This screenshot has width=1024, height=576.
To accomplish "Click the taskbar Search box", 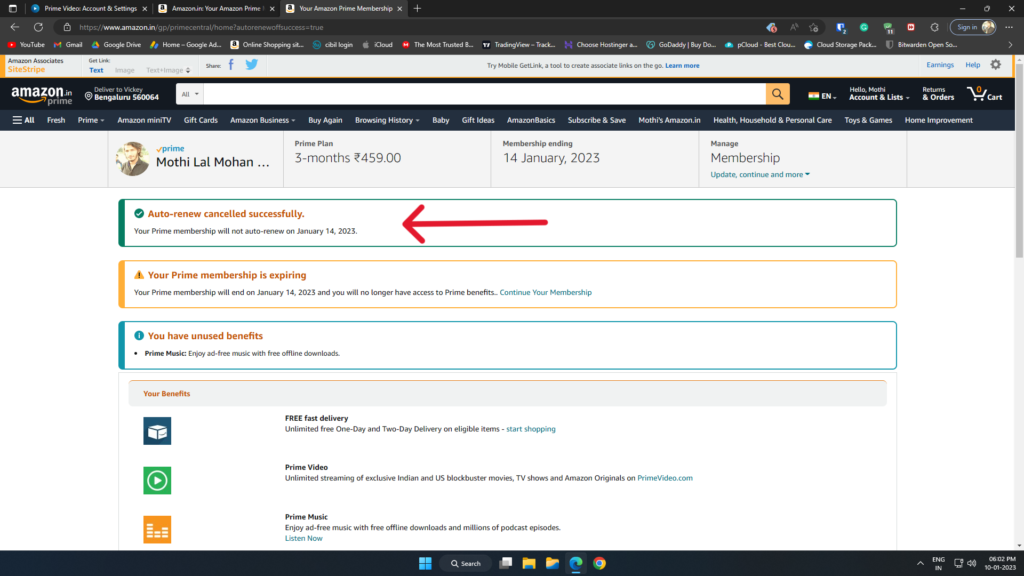I will (x=466, y=563).
